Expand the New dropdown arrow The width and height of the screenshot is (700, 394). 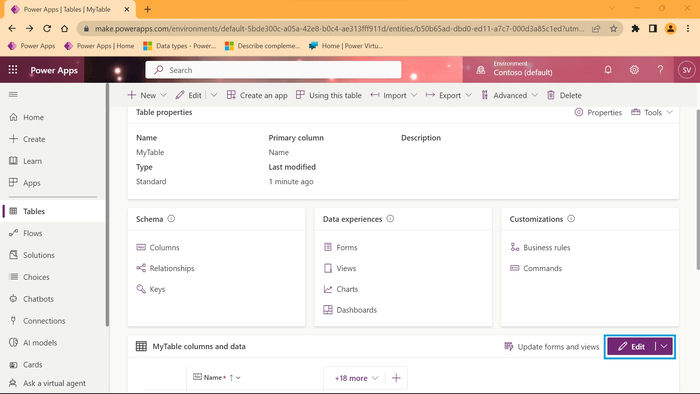point(163,95)
